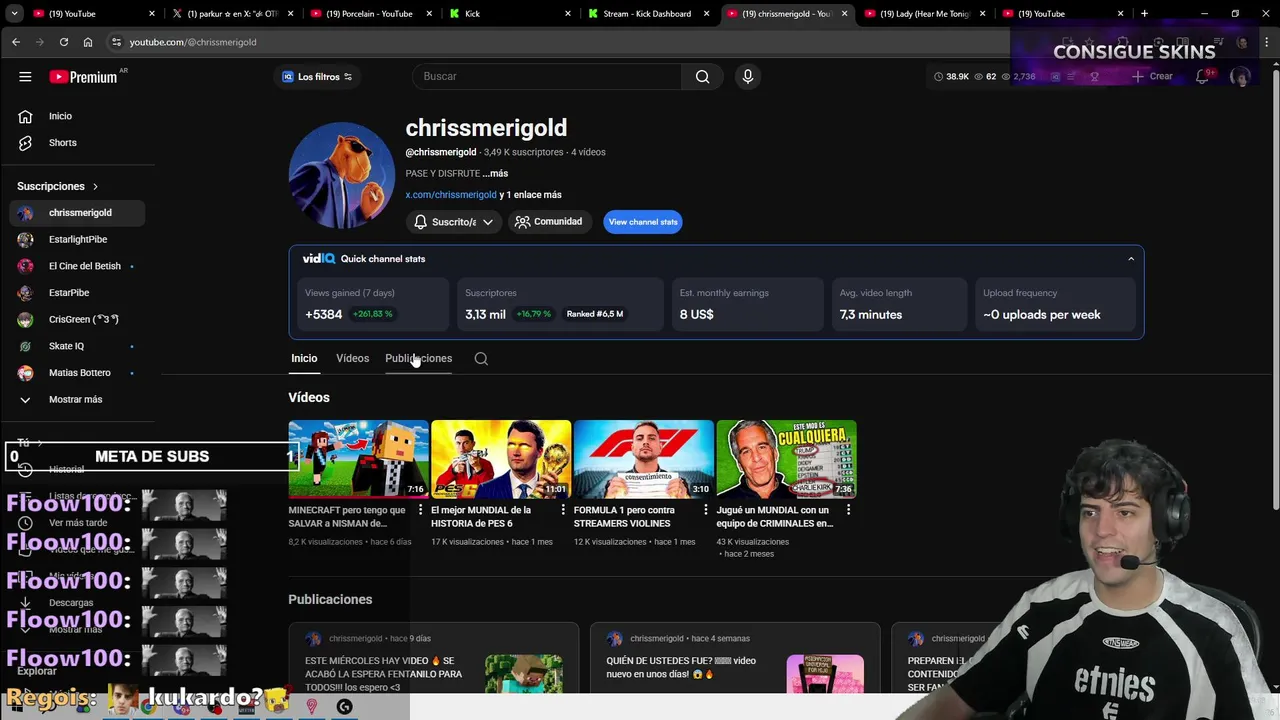1280x720 pixels.
Task: Open options menu for the FORMULA 1 video
Action: [706, 510]
